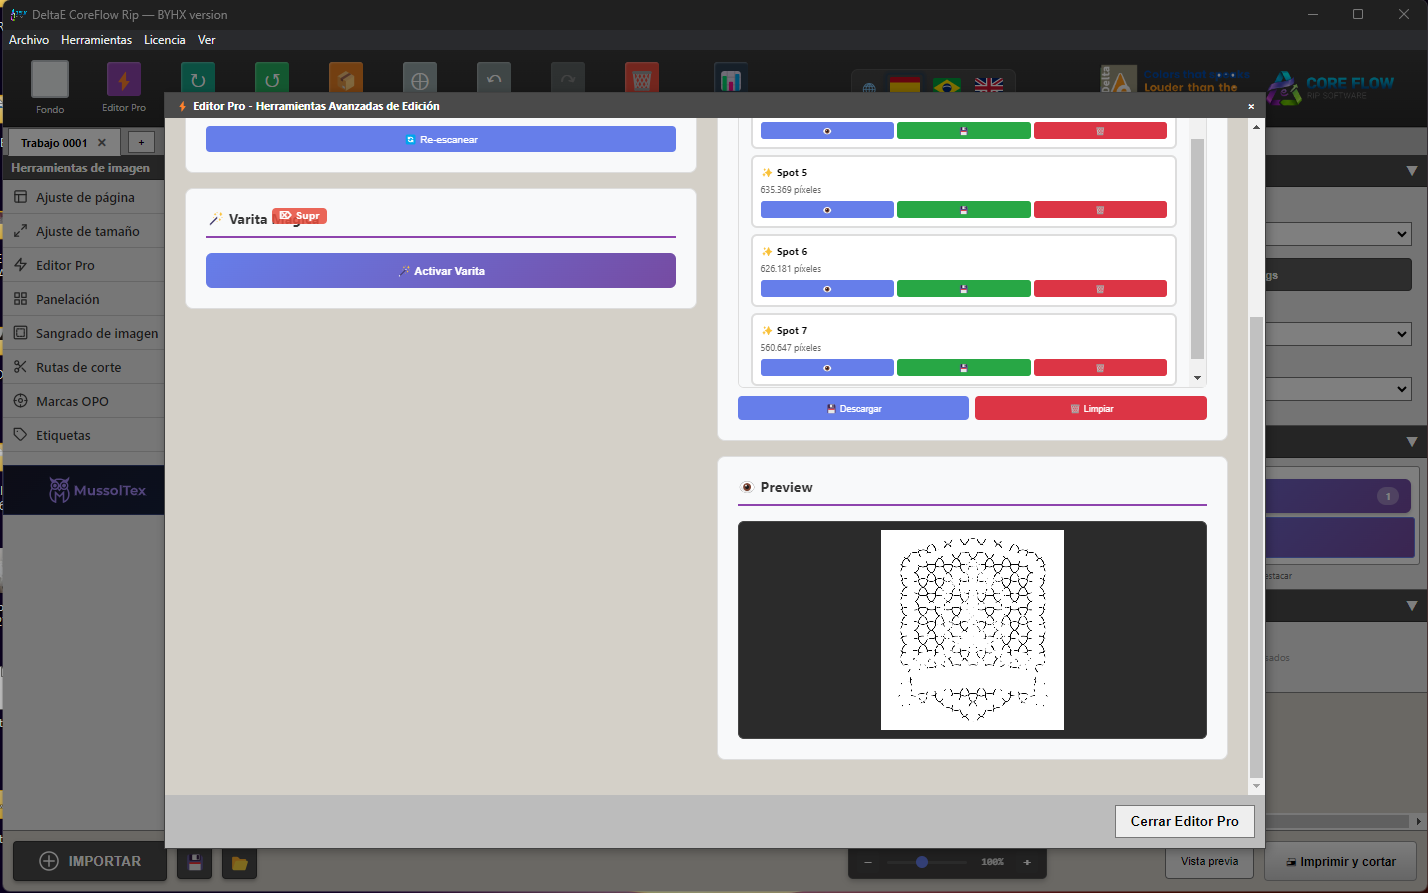This screenshot has height=893, width=1428.
Task: Select Editor Pro in the sidebar list
Action: tap(84, 265)
